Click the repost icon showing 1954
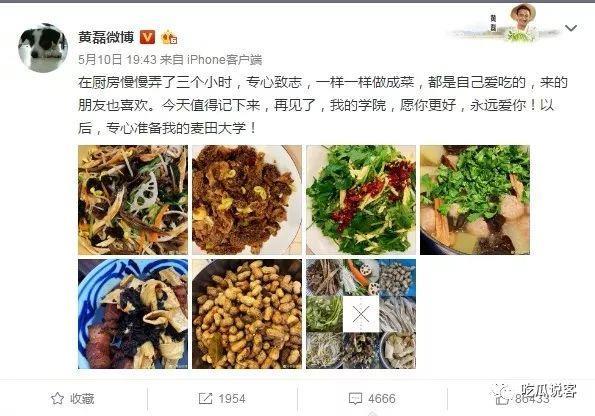Screen dimensions: 595x416 (x=205, y=399)
